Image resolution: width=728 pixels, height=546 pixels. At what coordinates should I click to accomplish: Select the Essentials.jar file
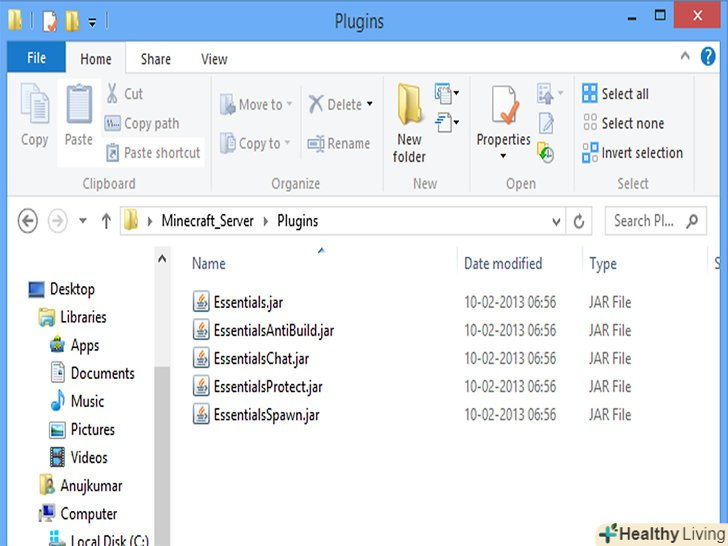248,302
